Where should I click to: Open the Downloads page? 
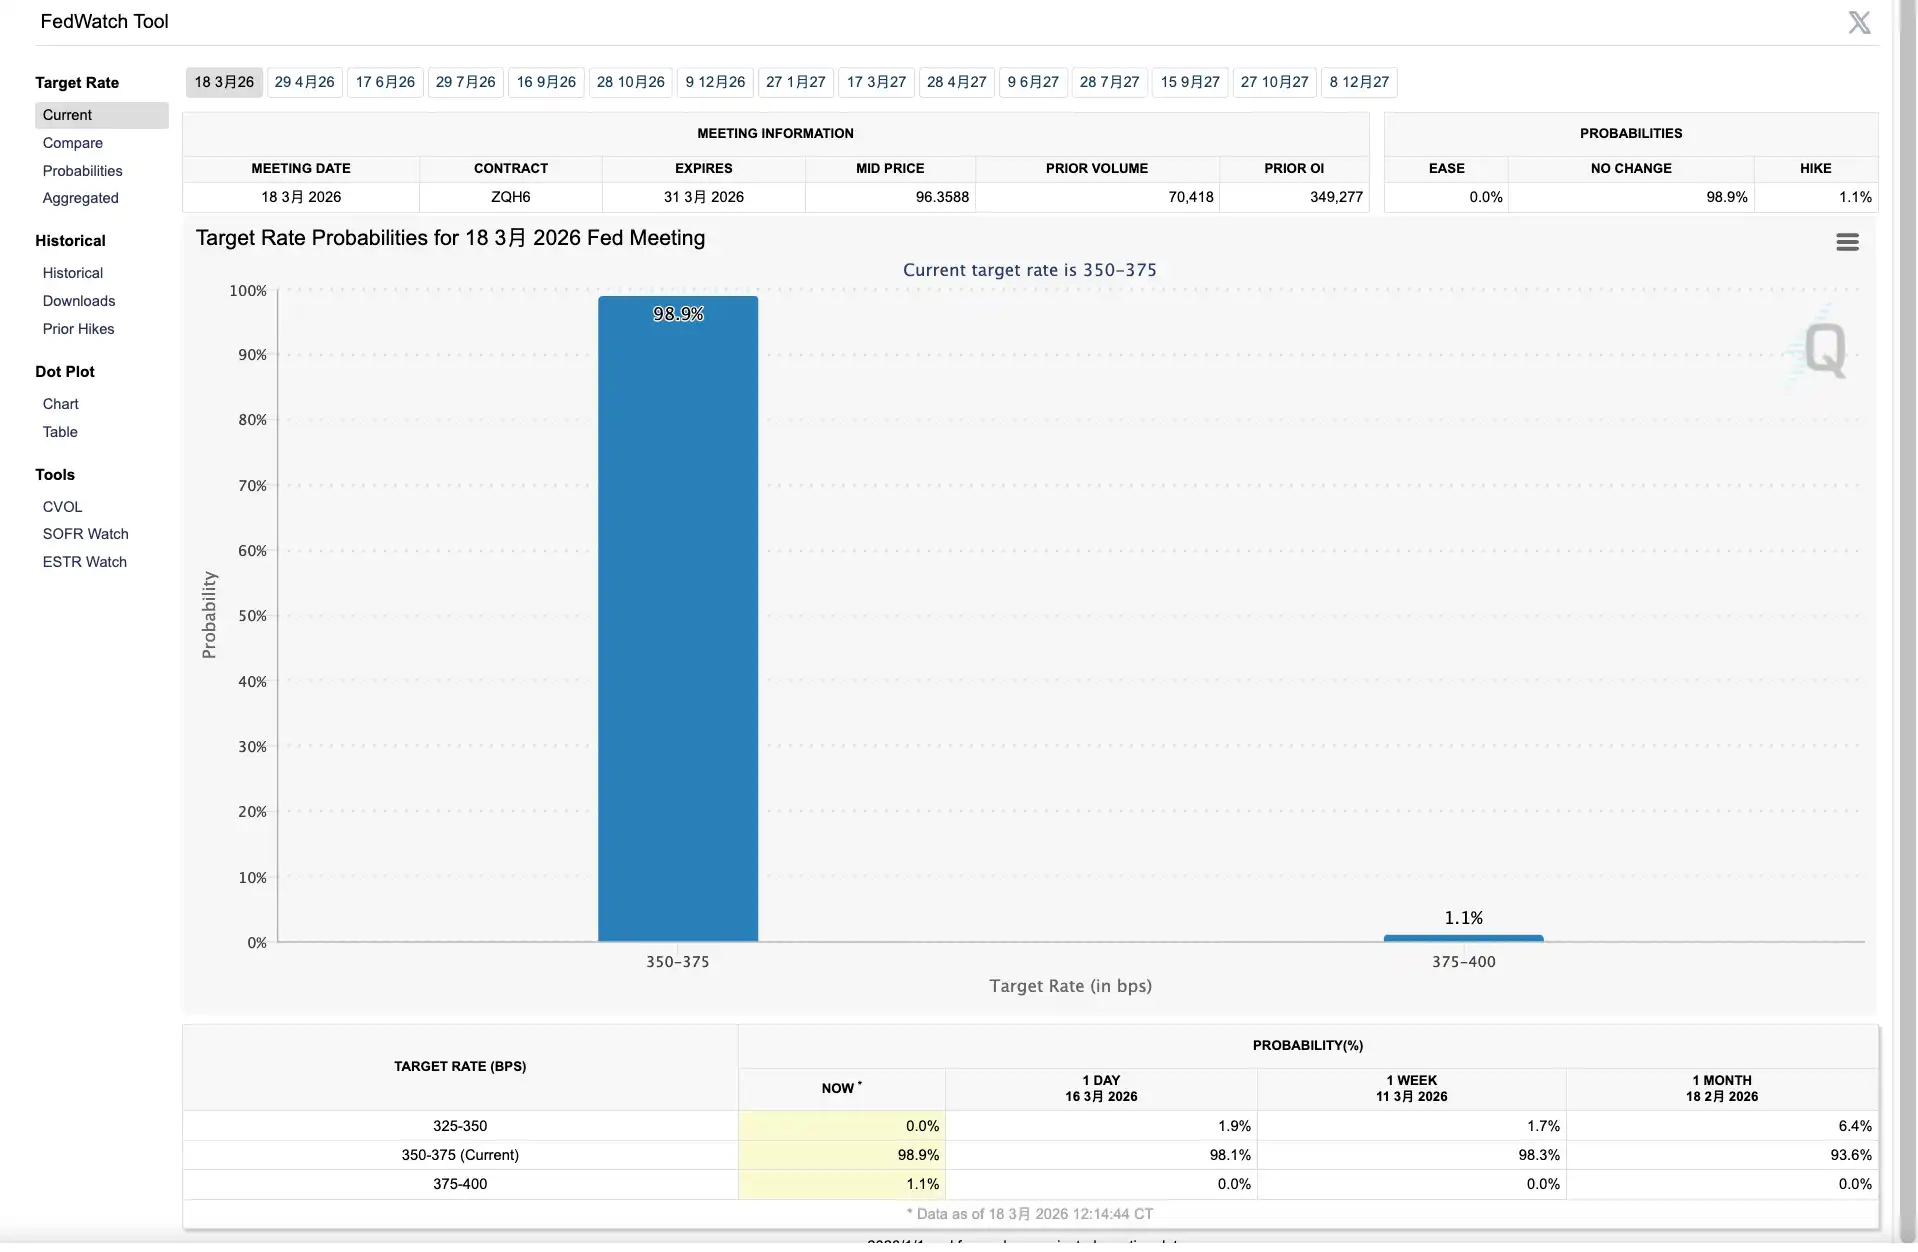pyautogui.click(x=78, y=301)
